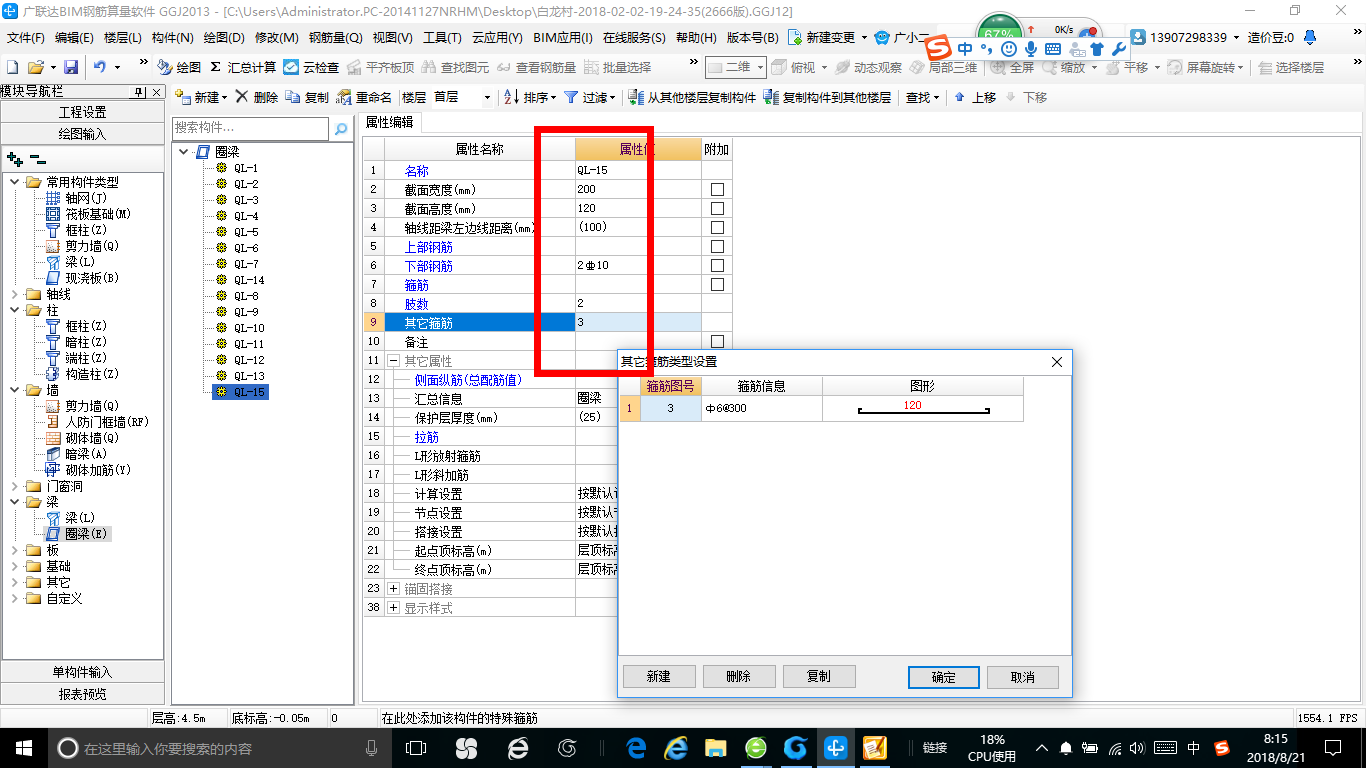This screenshot has width=1366, height=768.
Task: Open 工具(T) menu
Action: click(x=442, y=37)
